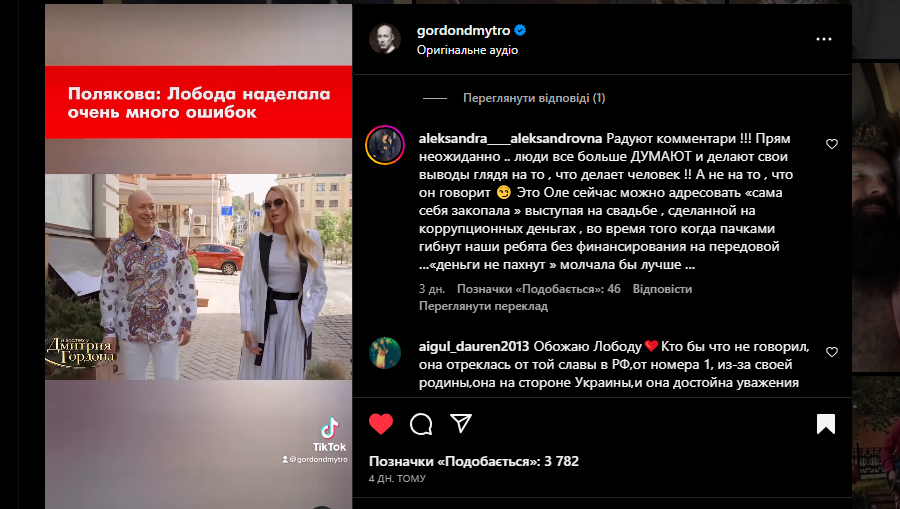Open aigul_dauren2013's avatar
The width and height of the screenshot is (900, 509).
point(385,352)
